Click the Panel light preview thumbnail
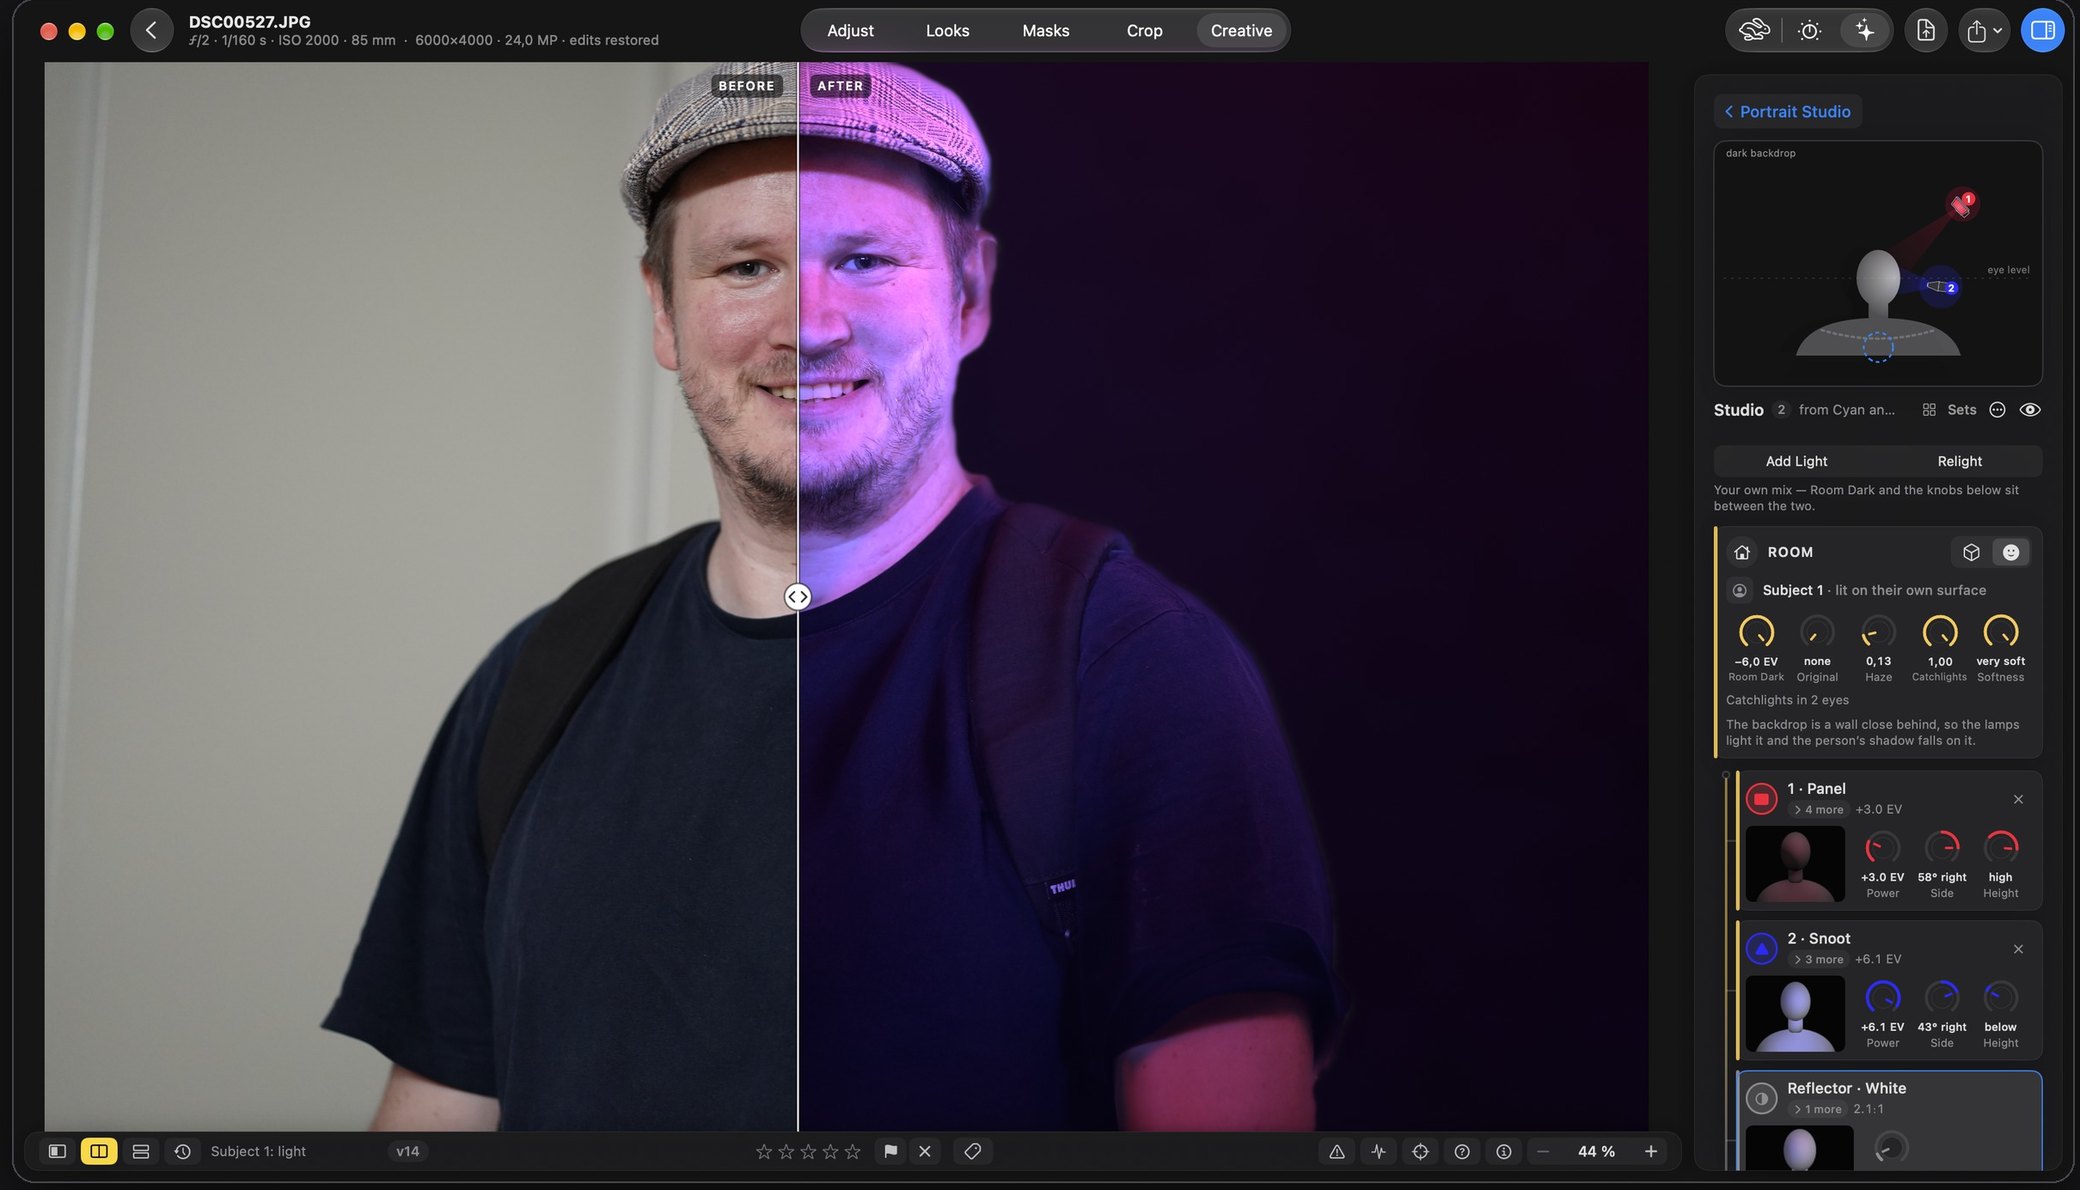Screen dimensions: 2080x1190 click(x=1795, y=864)
